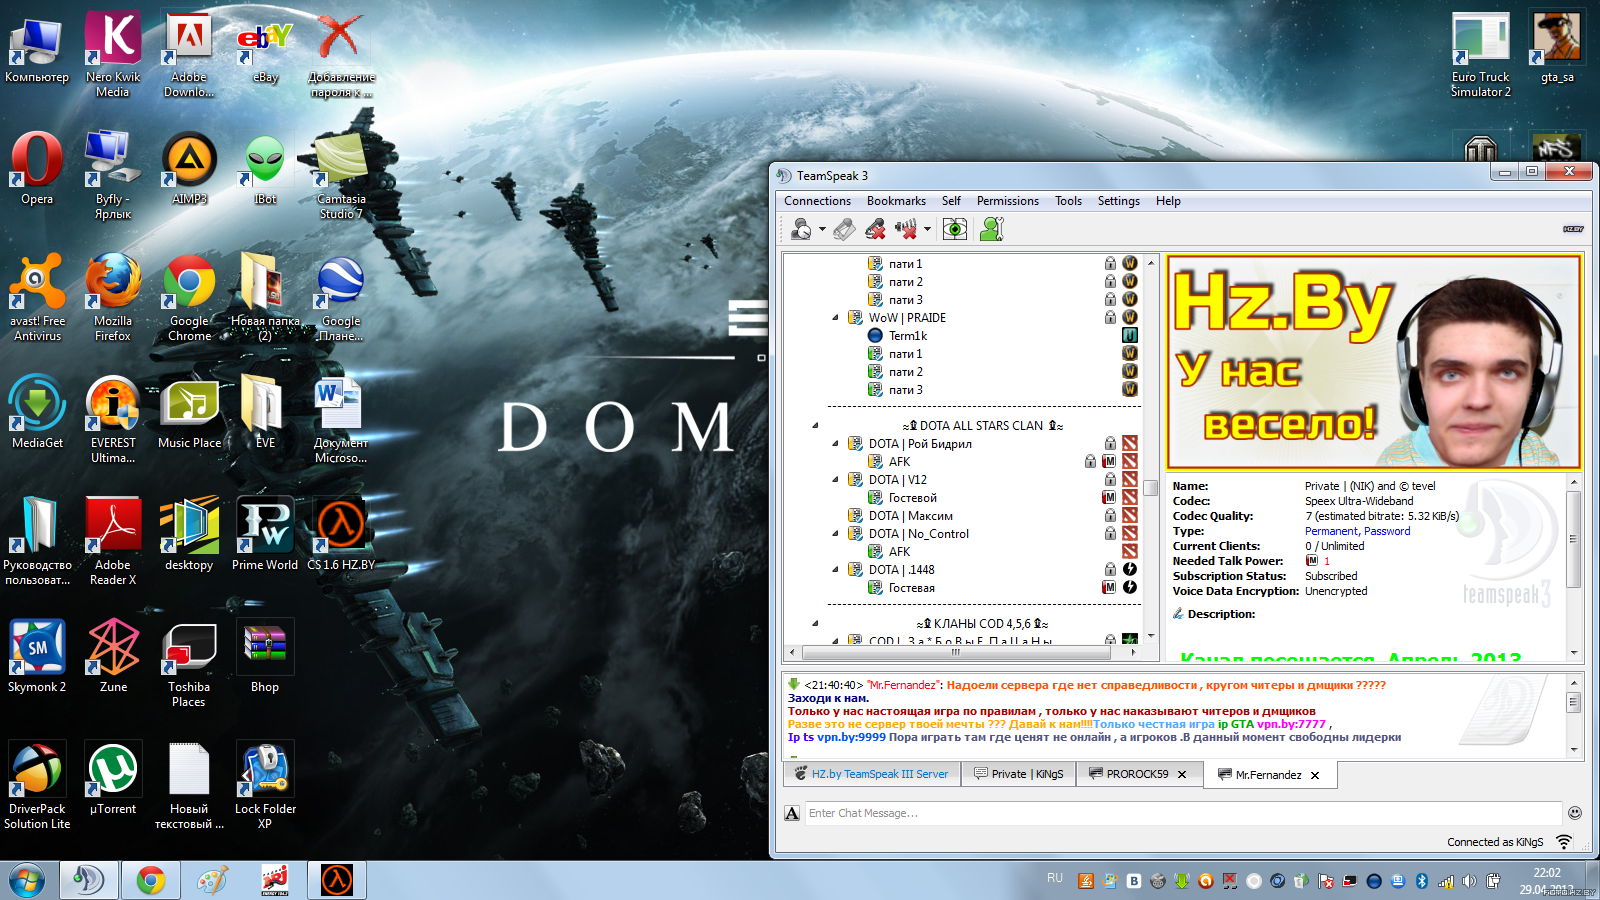This screenshot has height=900, width=1600.
Task: Select user Term1k in channel tree
Action: click(907, 336)
